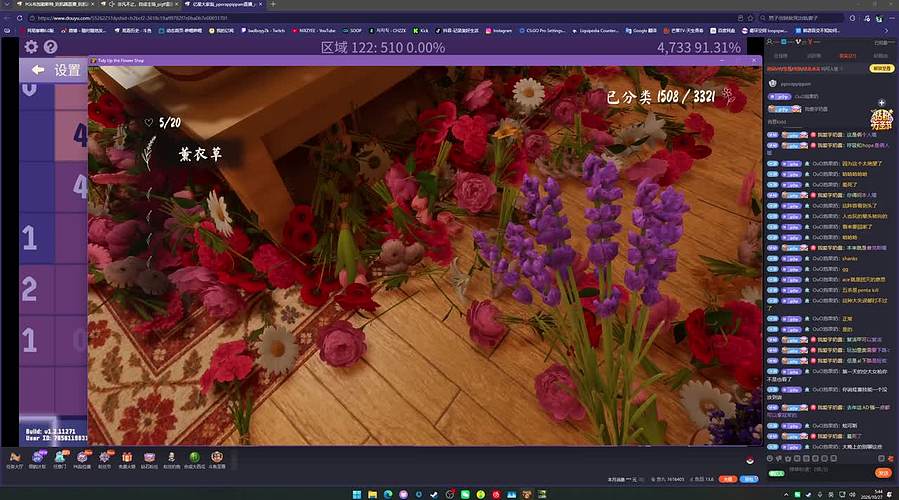Send the chat message with orange button

pos(883,473)
